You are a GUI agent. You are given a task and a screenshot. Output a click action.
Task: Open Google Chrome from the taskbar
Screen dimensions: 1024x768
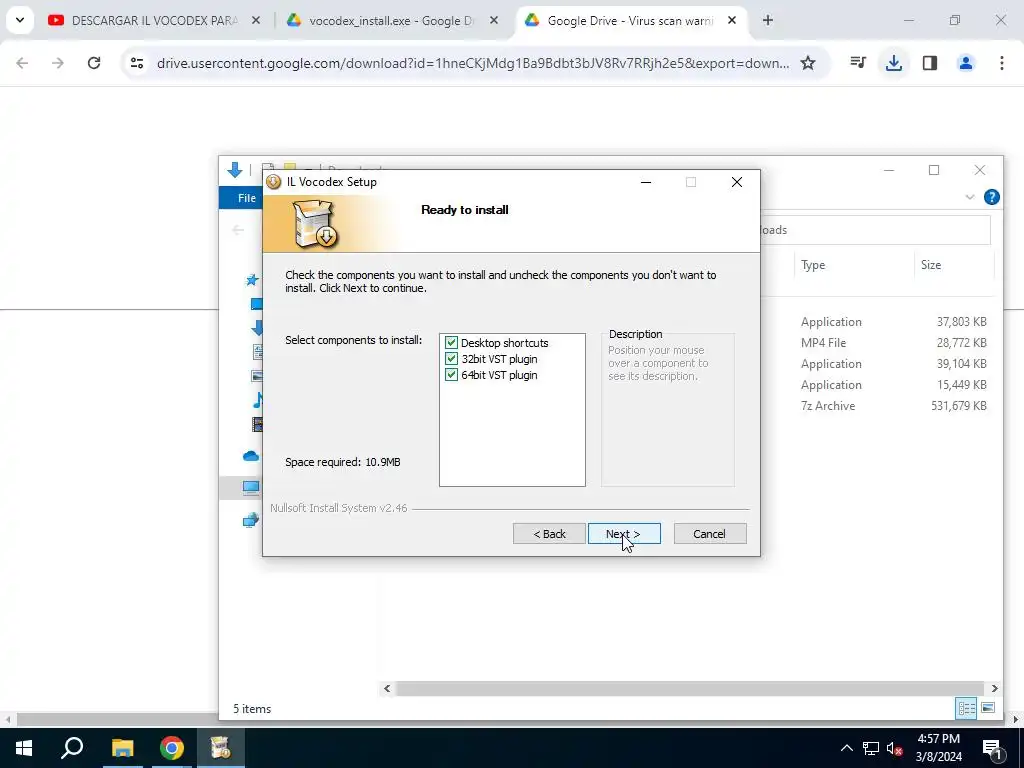coord(172,748)
